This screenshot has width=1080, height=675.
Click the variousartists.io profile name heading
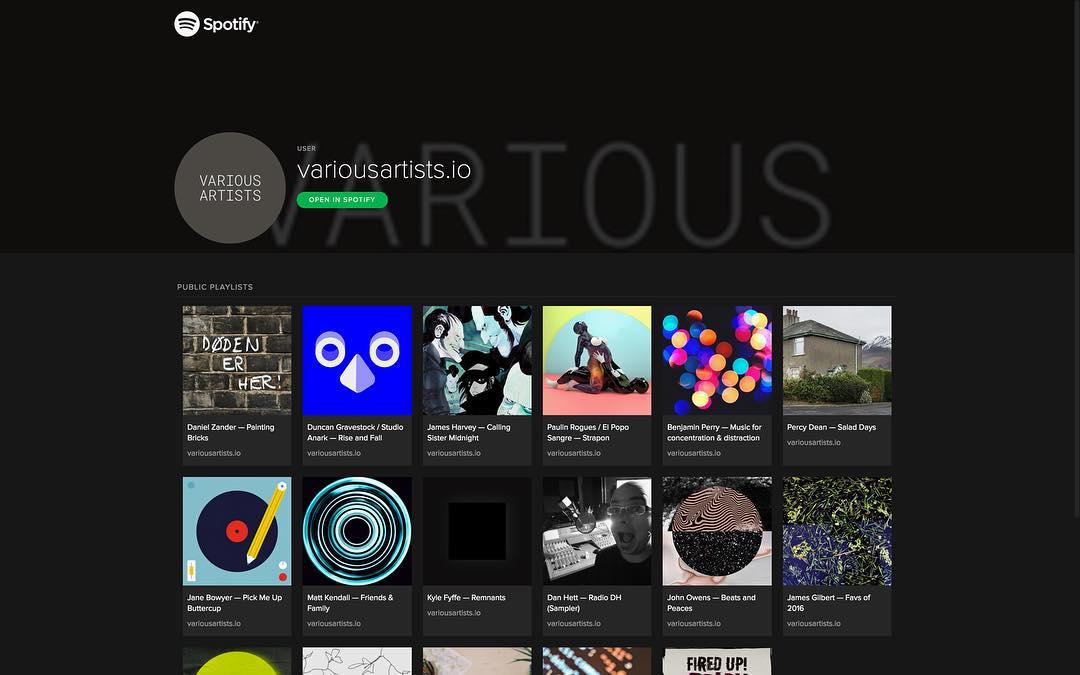pos(384,169)
